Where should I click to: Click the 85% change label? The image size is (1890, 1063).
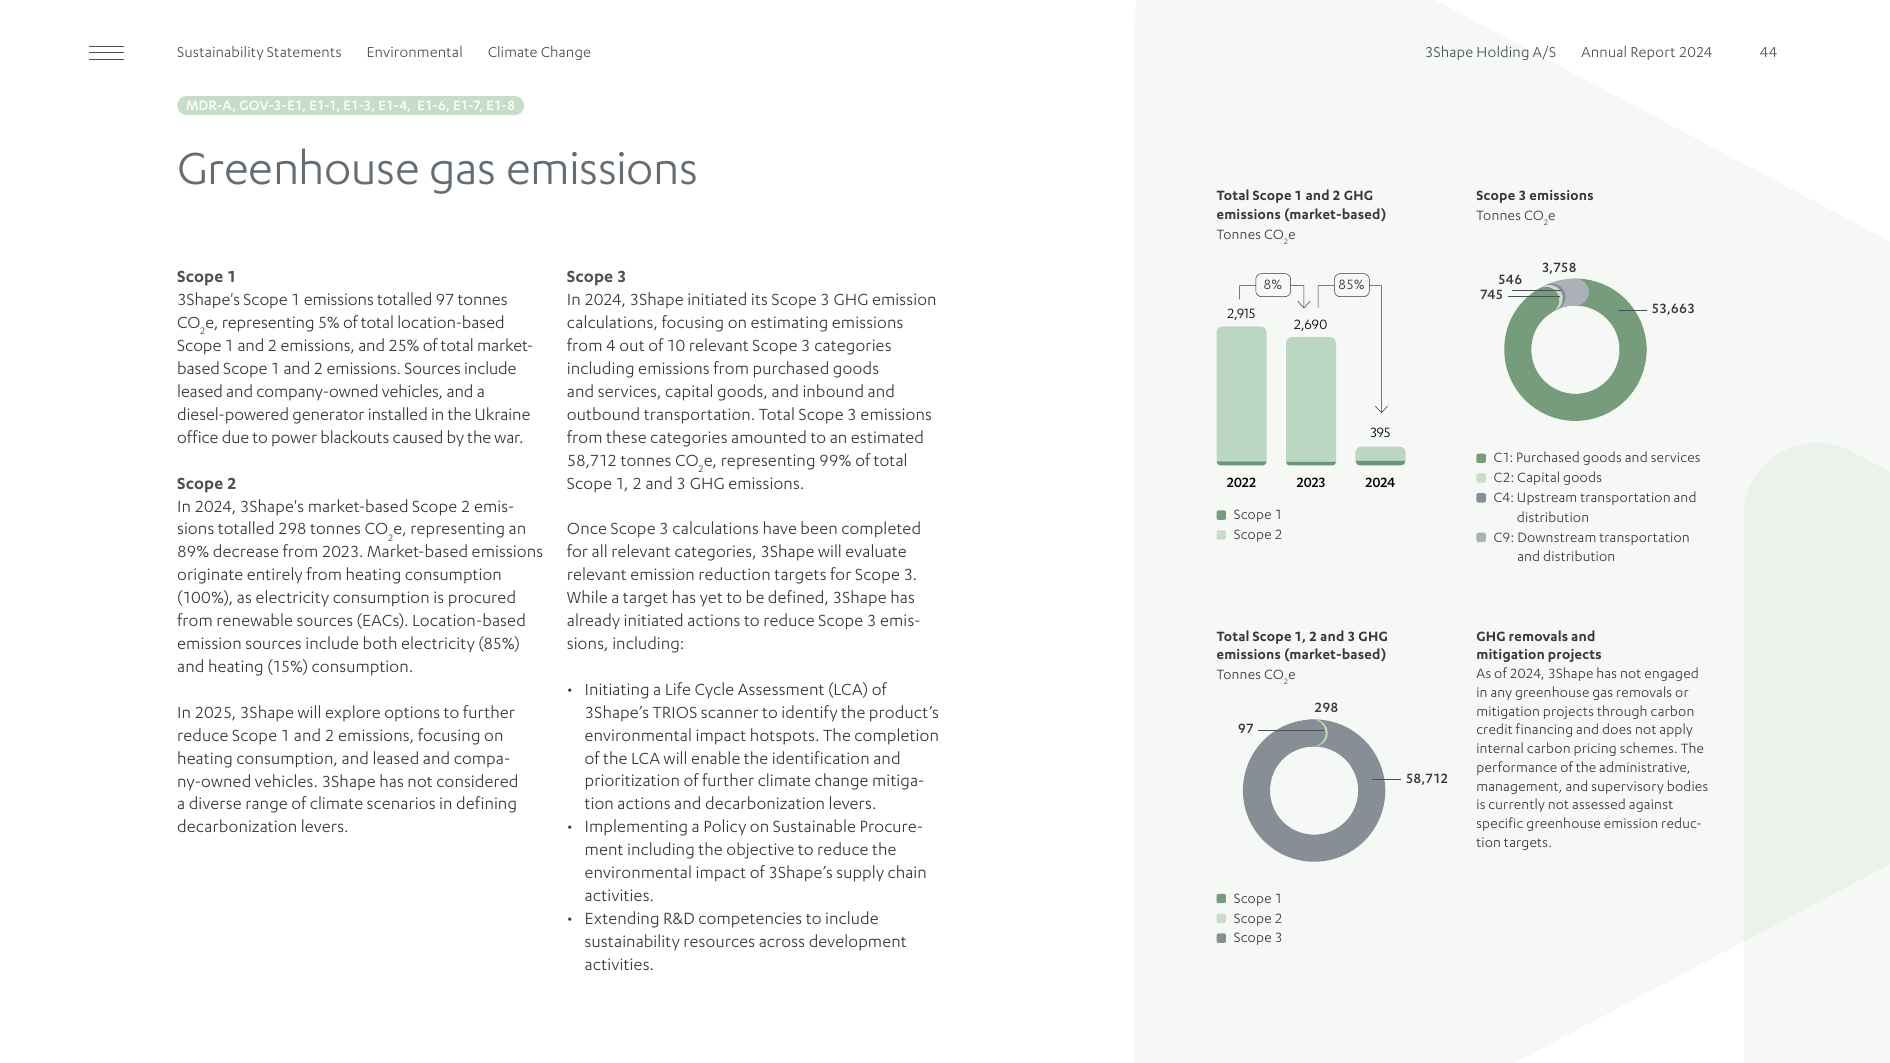click(x=1351, y=285)
